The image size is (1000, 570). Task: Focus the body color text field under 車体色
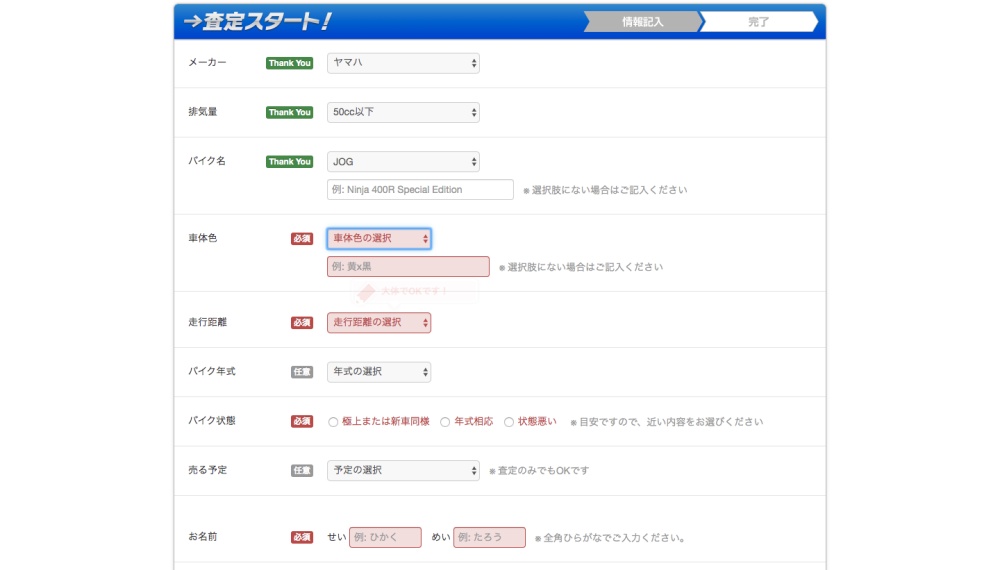point(408,267)
